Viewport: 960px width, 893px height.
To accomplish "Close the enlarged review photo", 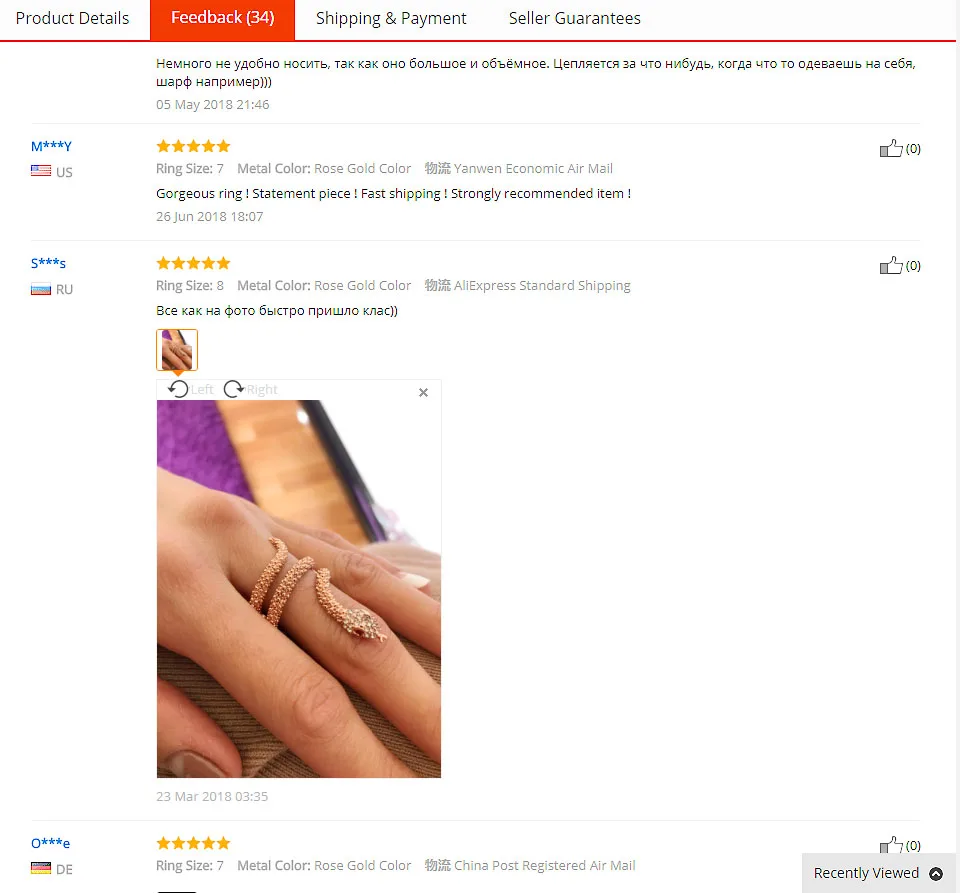I will point(423,392).
